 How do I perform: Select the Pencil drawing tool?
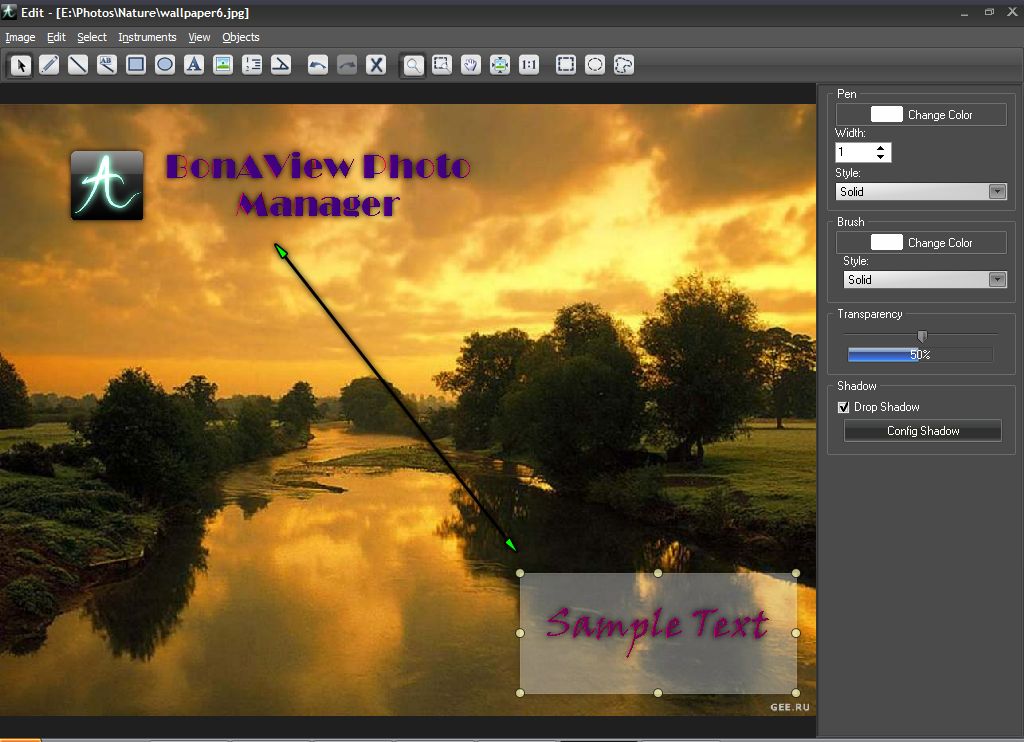coord(49,65)
